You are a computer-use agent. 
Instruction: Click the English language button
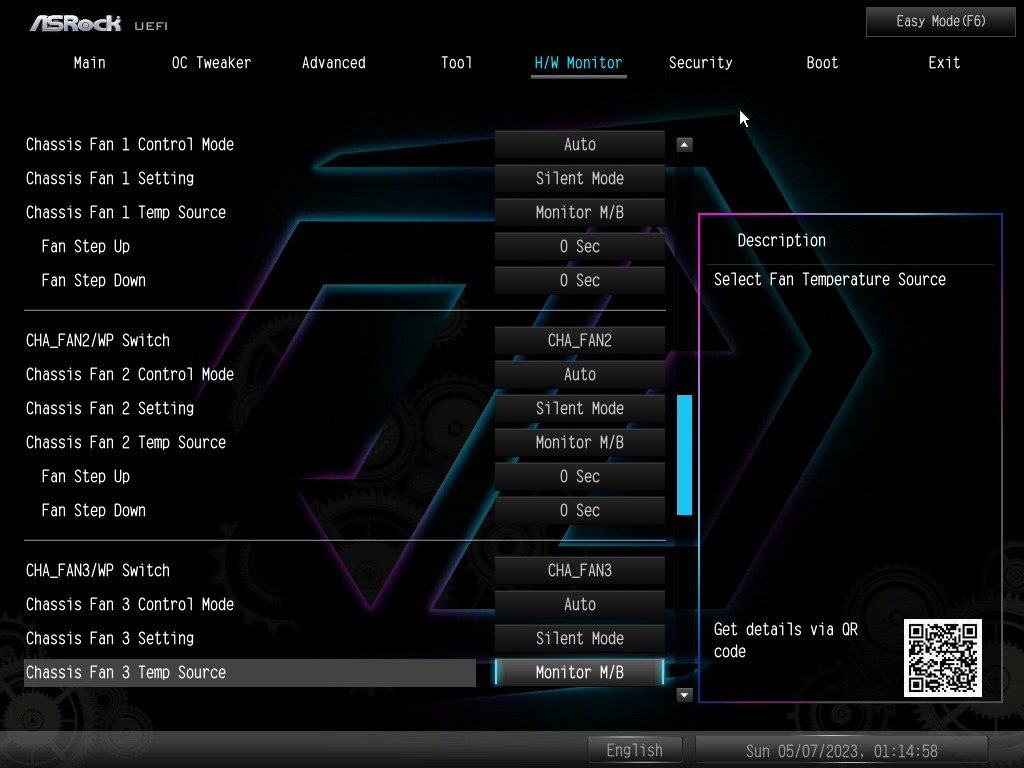pos(634,750)
